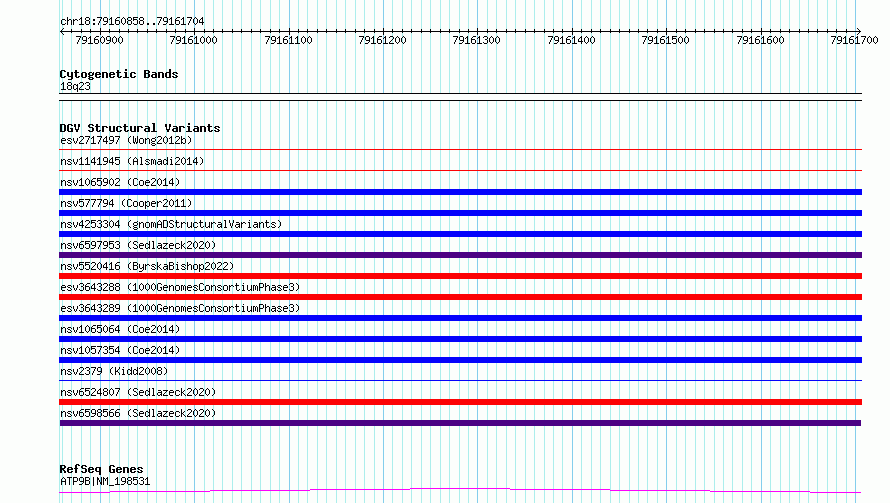The image size is (890, 503).
Task: Open the ATP9B|NM_198531 gene label
Action: coord(105,481)
